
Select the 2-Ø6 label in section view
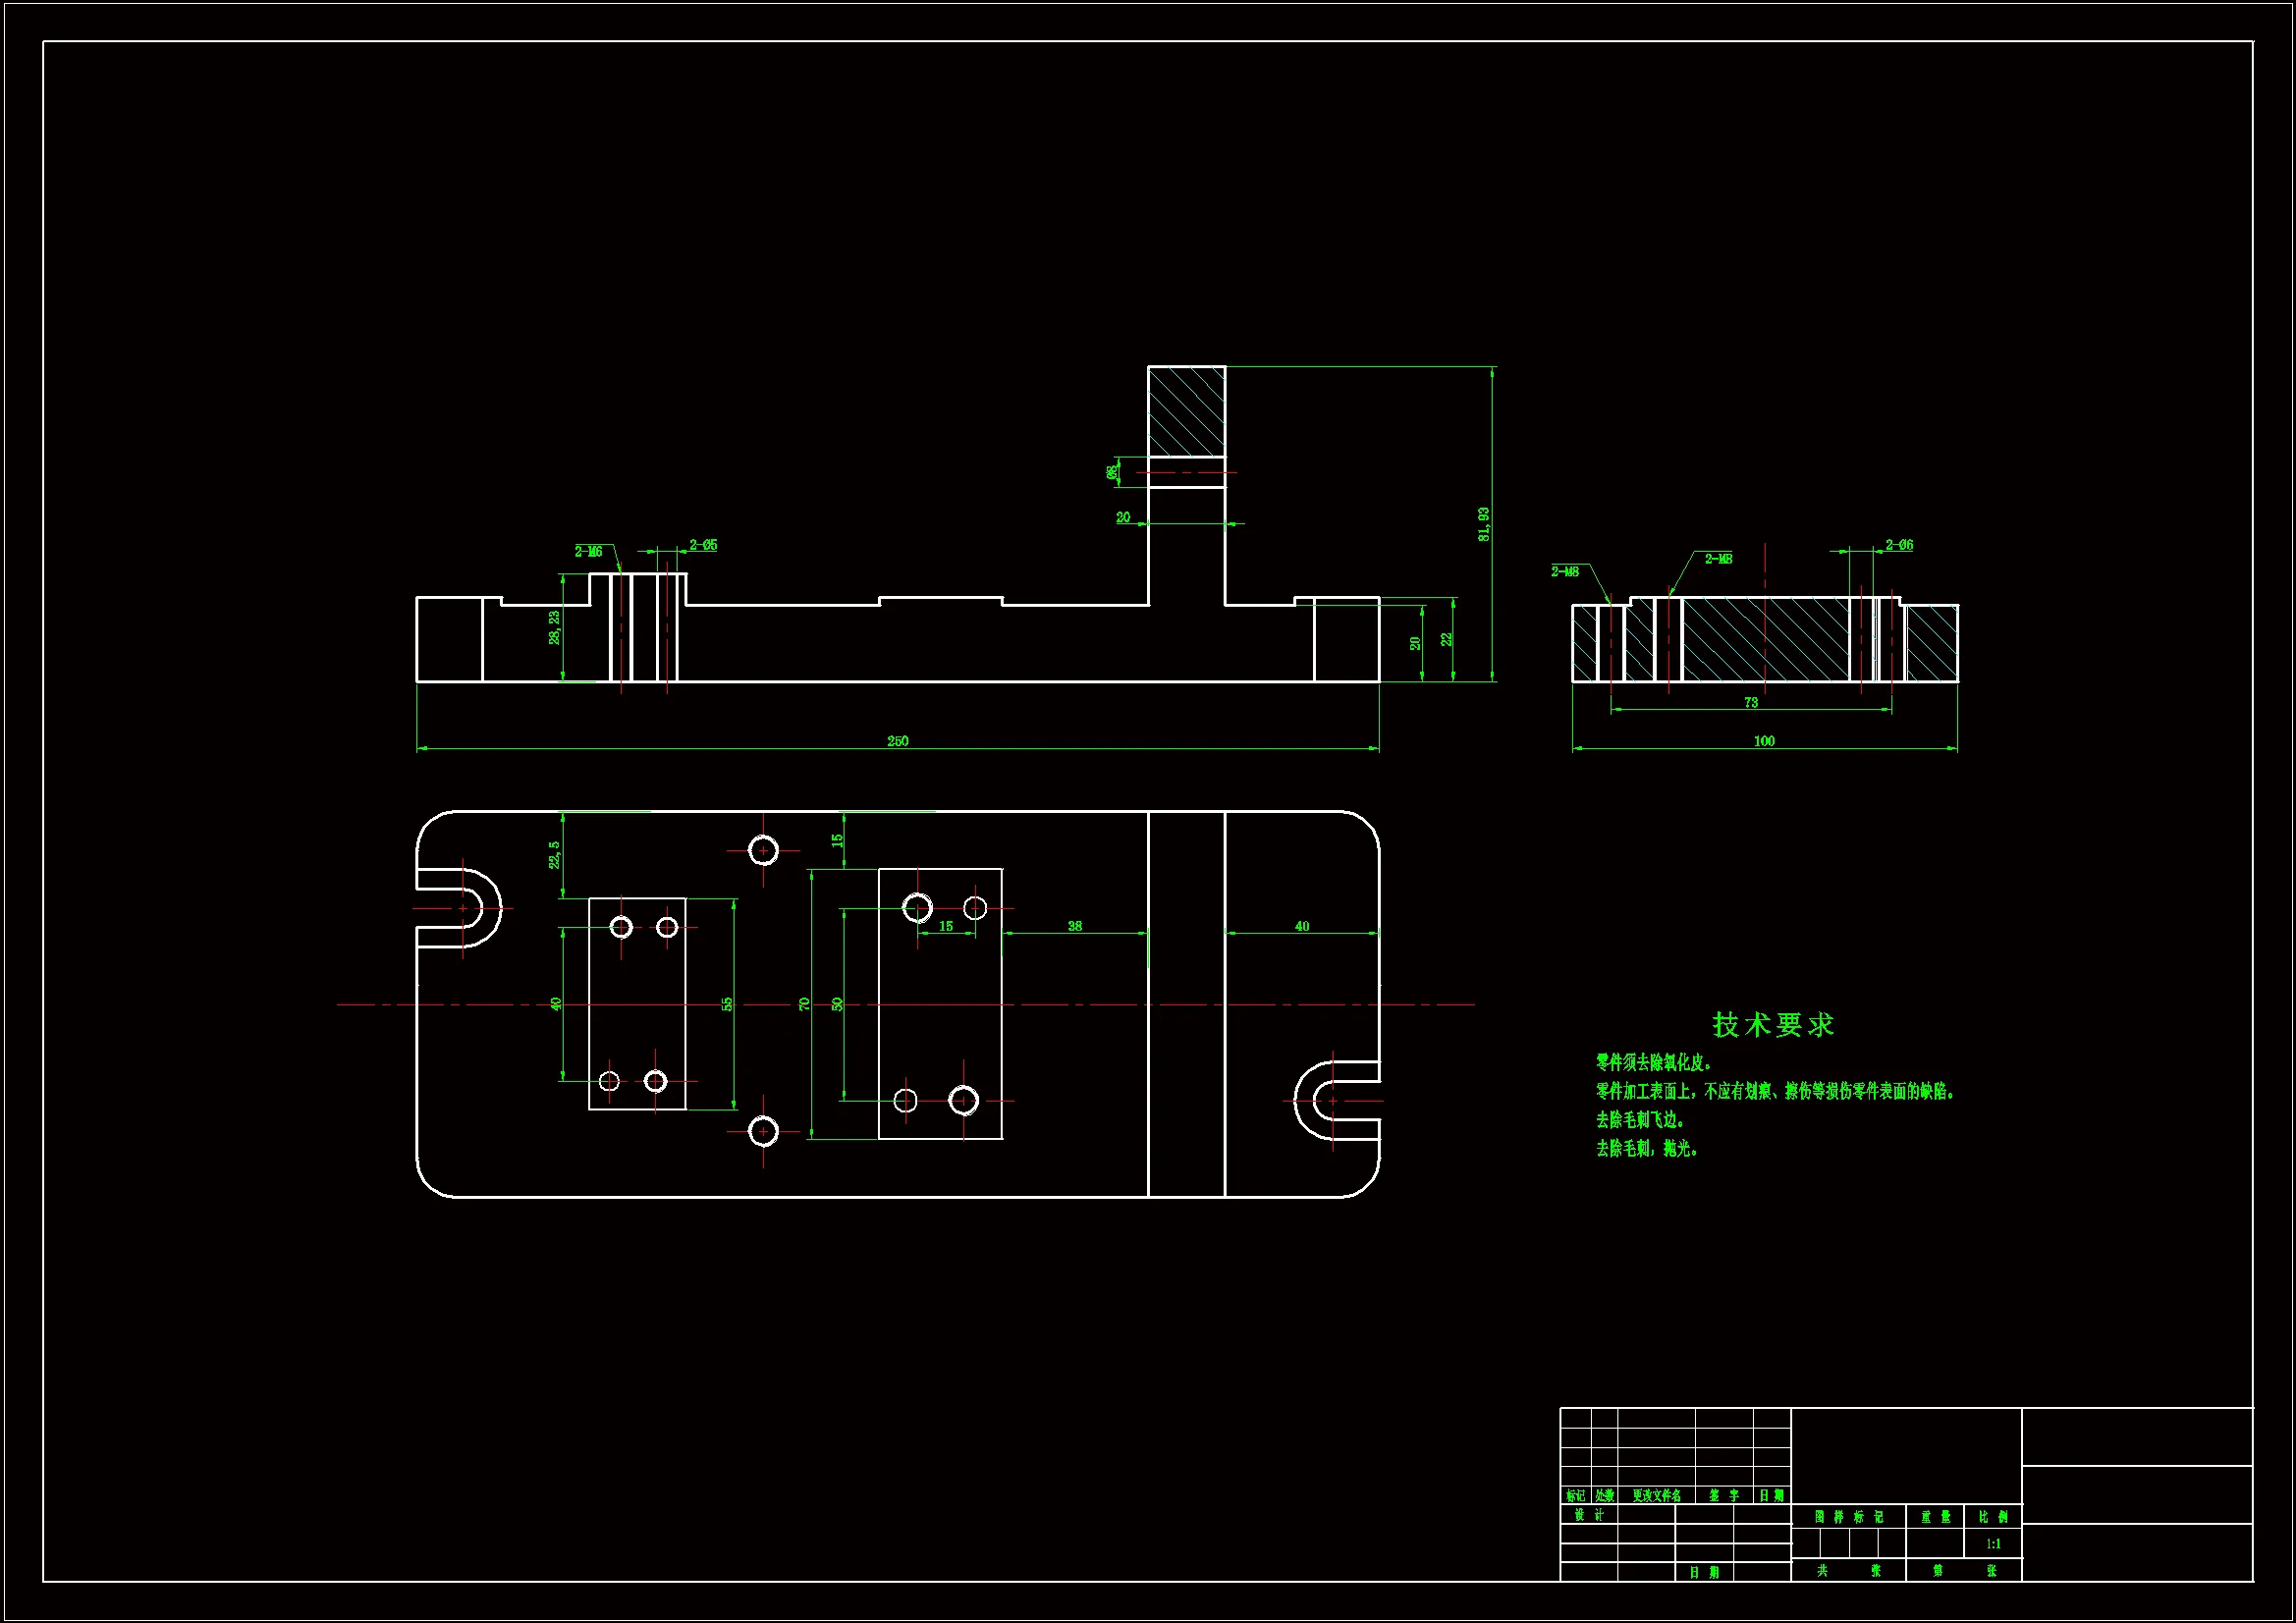[x=1899, y=545]
